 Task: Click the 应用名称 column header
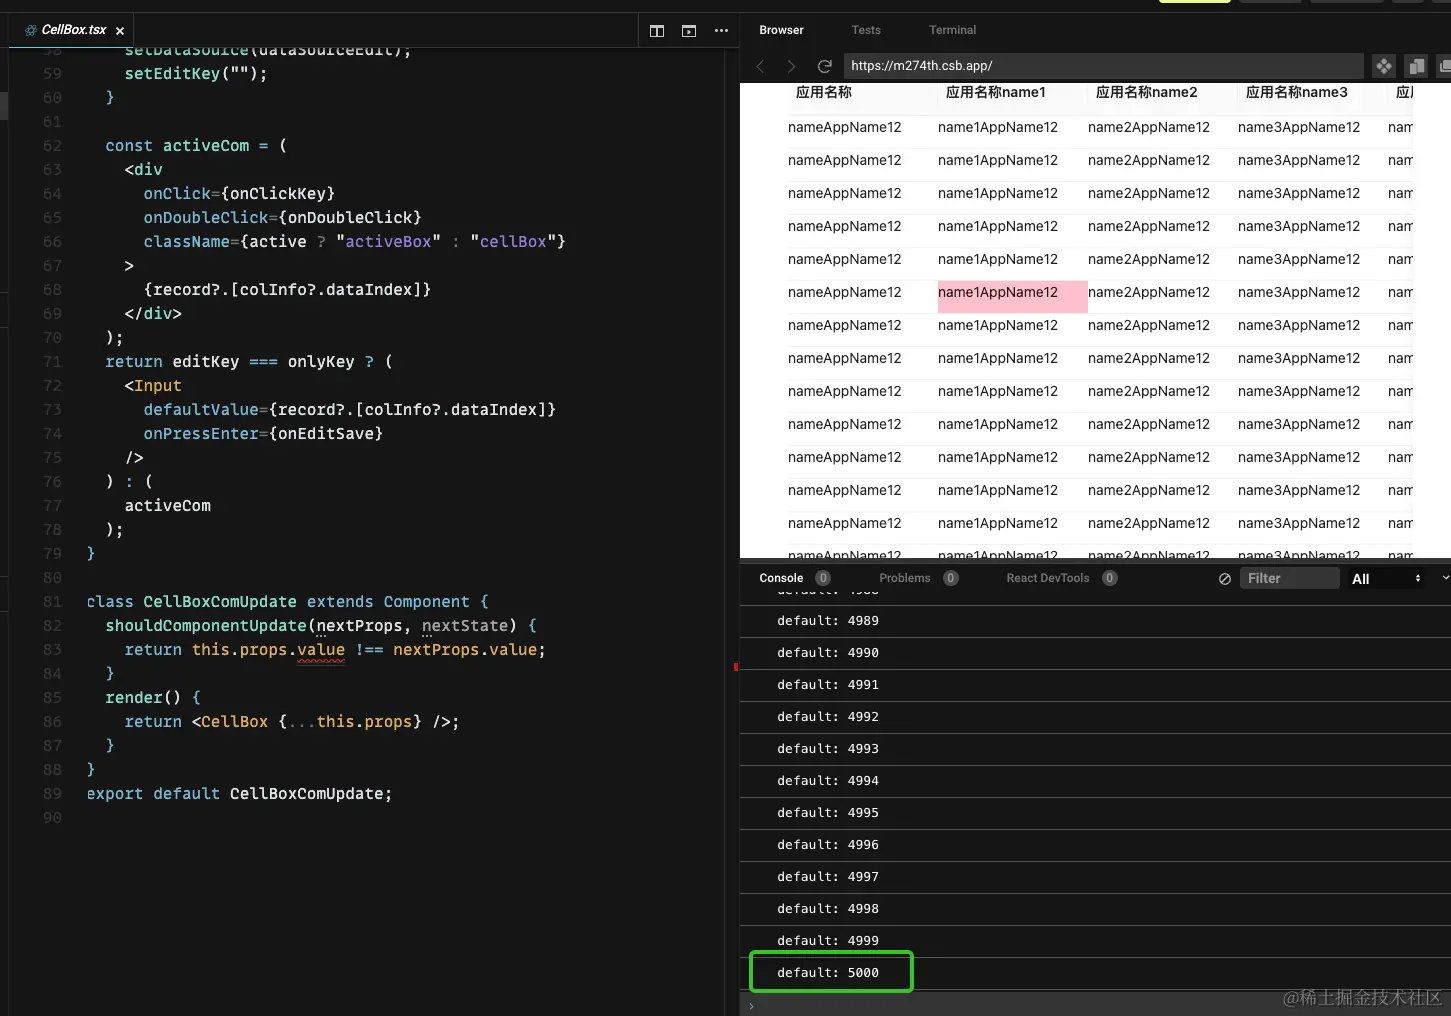pyautogui.click(x=824, y=92)
